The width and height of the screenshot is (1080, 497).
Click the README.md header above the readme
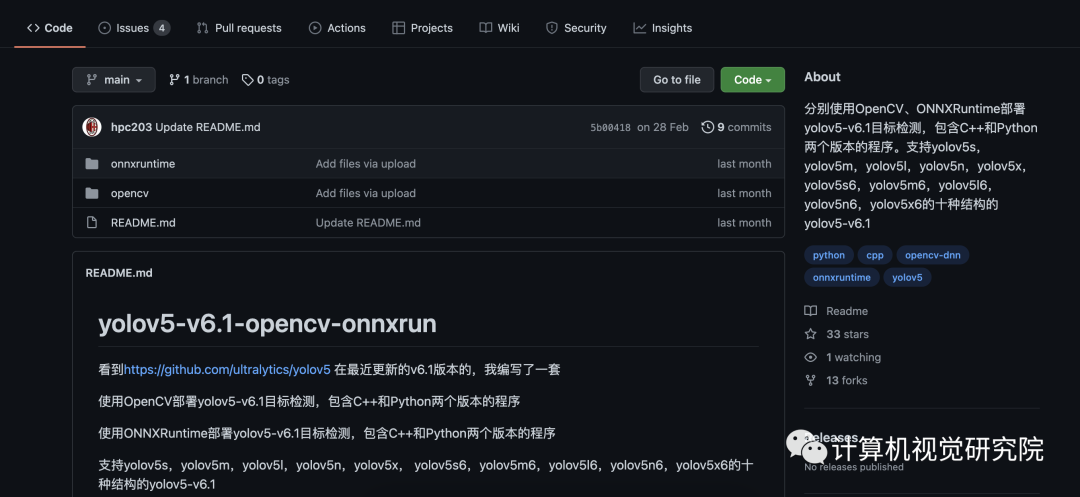[118, 273]
